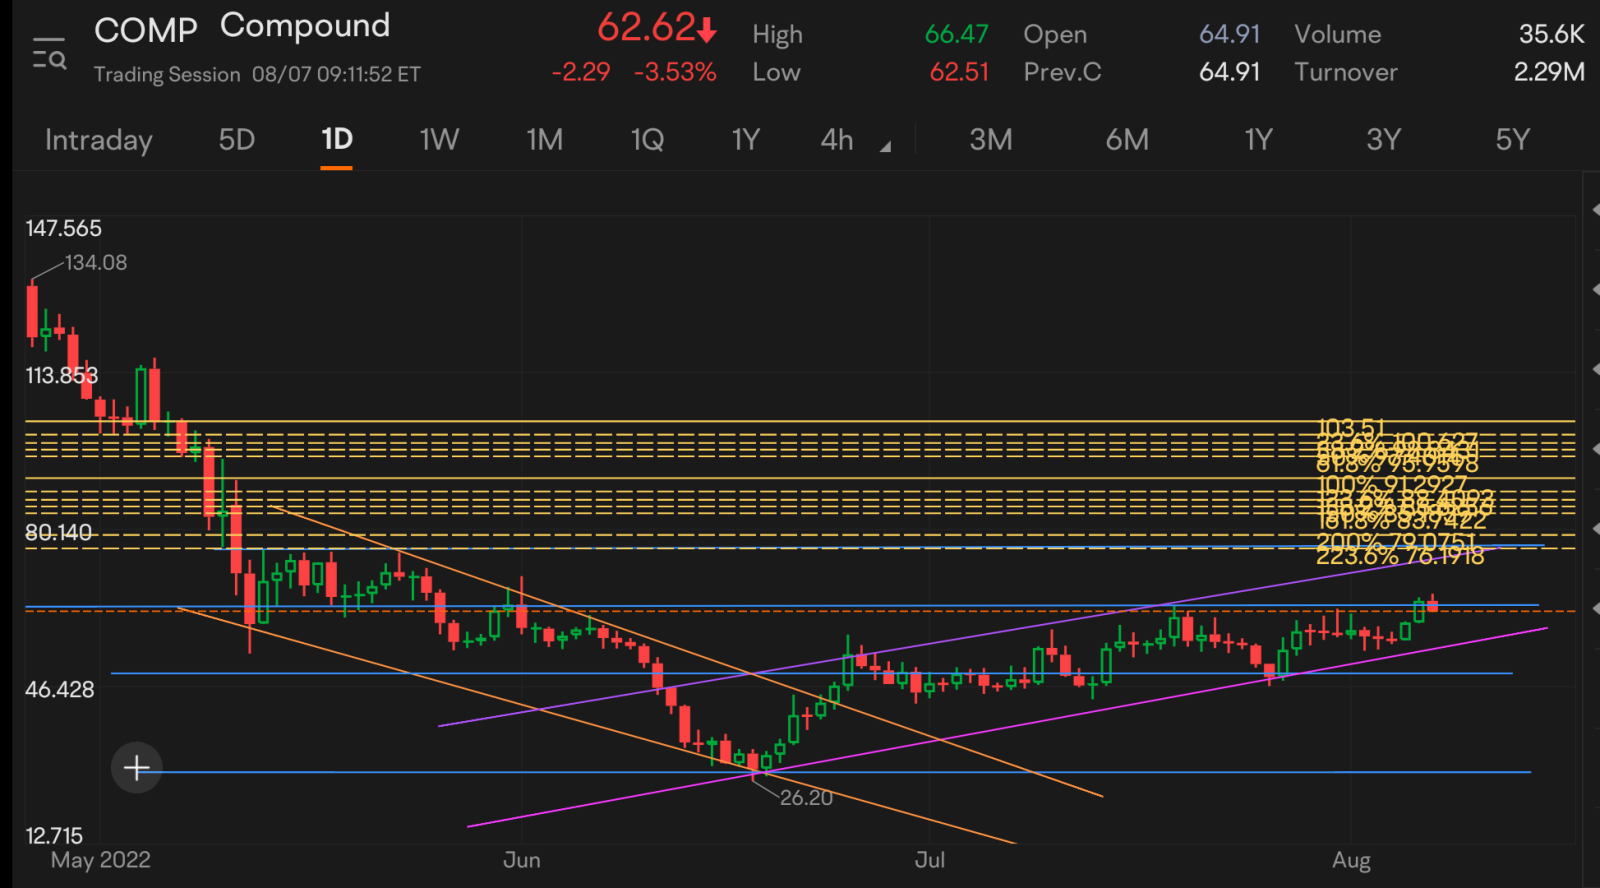The width and height of the screenshot is (1600, 888).
Task: Set the chart range to 3Y
Action: click(x=1384, y=140)
